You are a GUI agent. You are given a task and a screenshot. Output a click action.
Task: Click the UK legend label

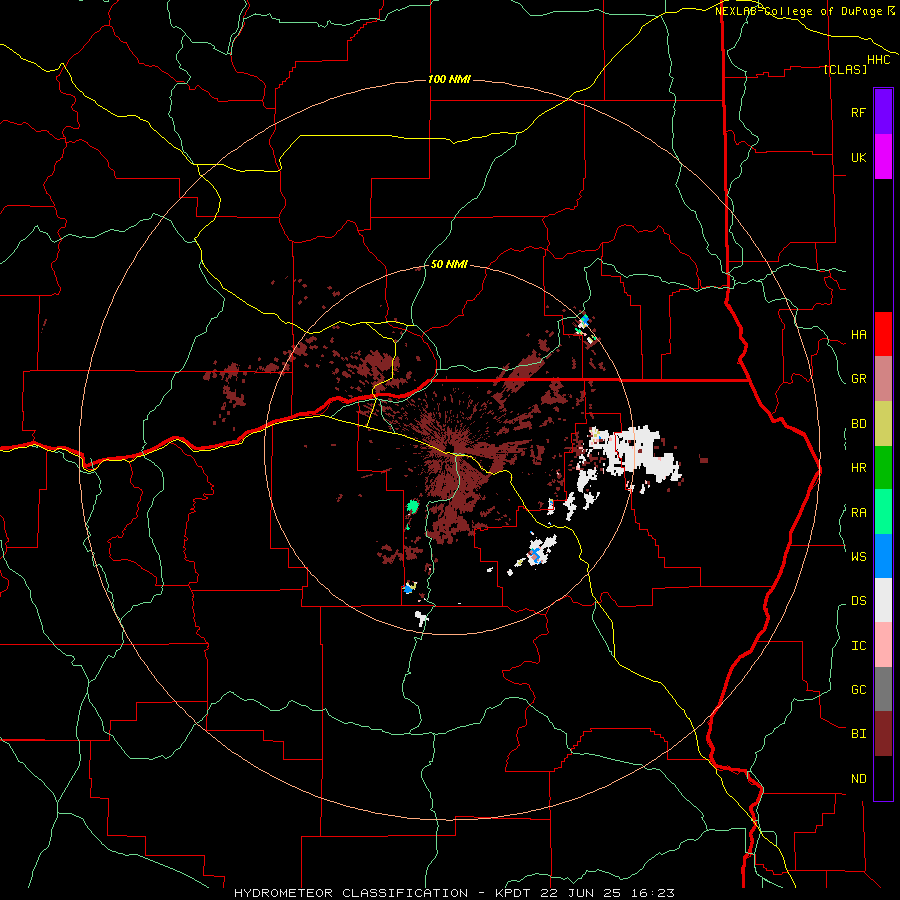[x=858, y=157]
